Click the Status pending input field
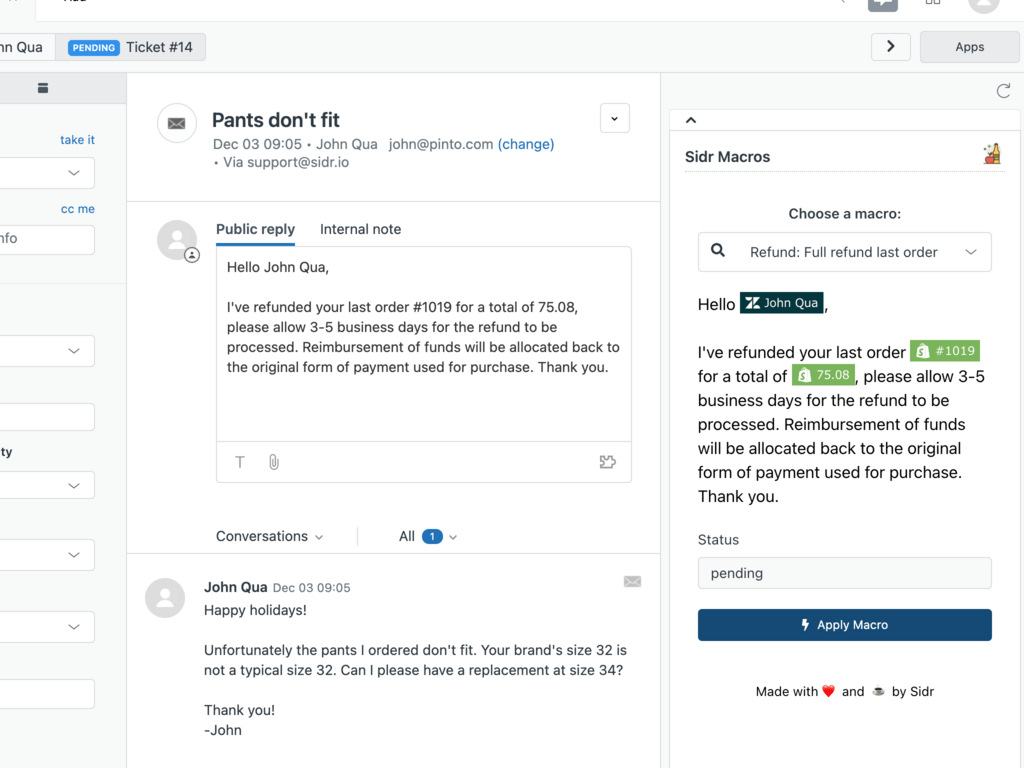The image size is (1024, 768). pos(844,573)
